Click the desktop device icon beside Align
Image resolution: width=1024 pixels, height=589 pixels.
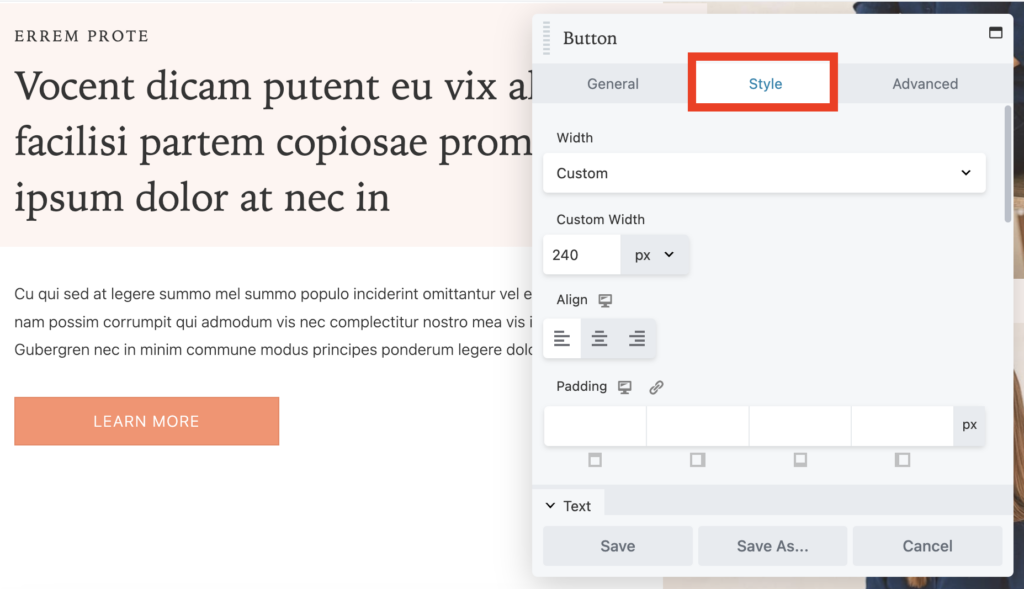click(607, 299)
